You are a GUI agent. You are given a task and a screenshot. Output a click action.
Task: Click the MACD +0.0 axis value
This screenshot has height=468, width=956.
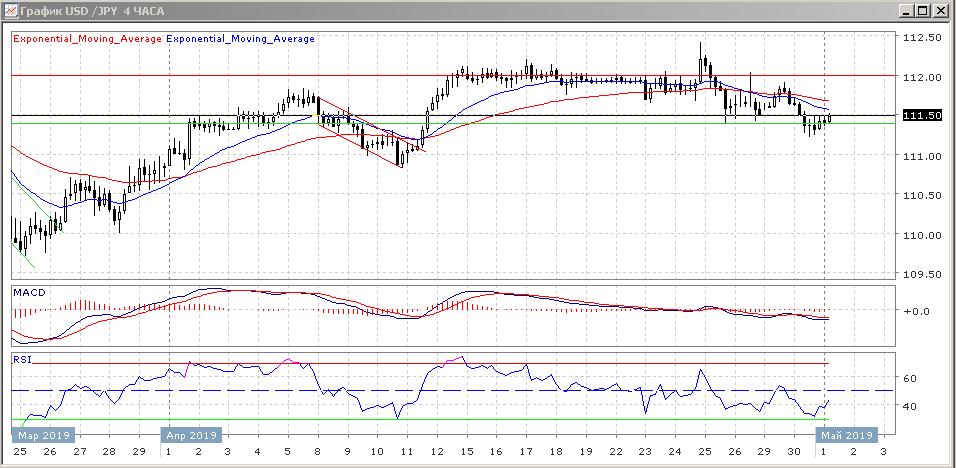coord(916,311)
